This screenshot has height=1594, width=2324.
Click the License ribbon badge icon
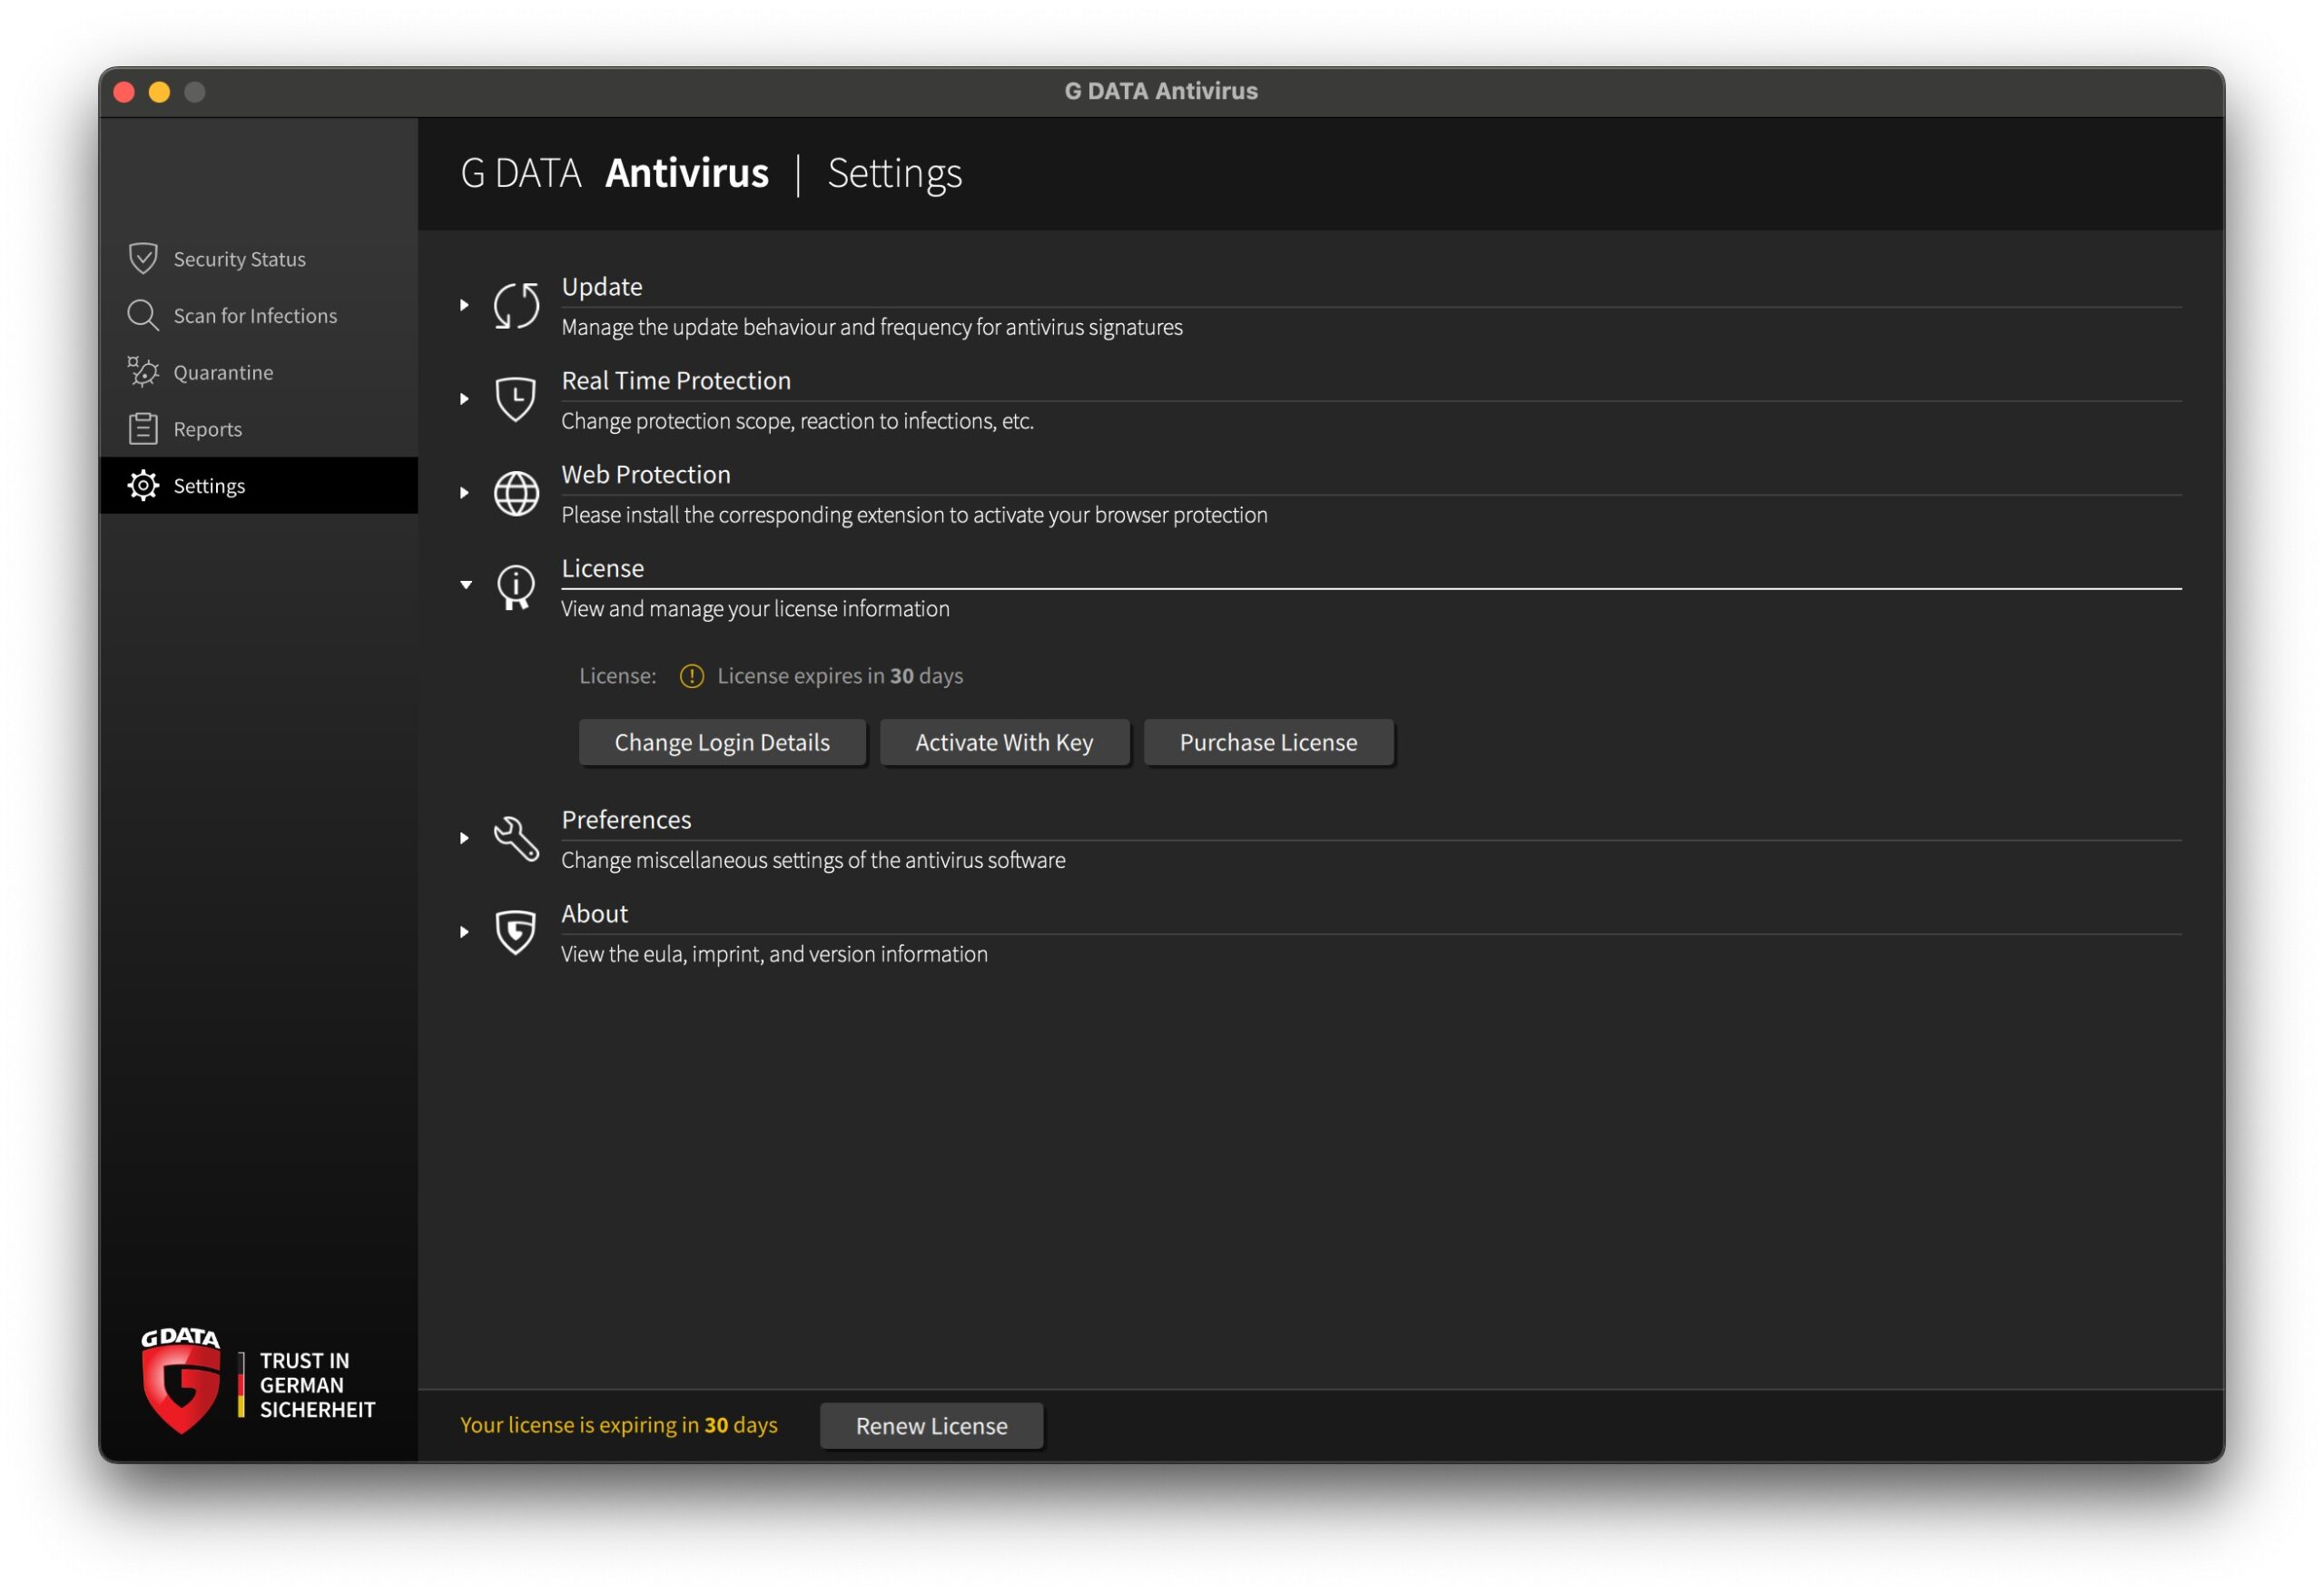(516, 588)
